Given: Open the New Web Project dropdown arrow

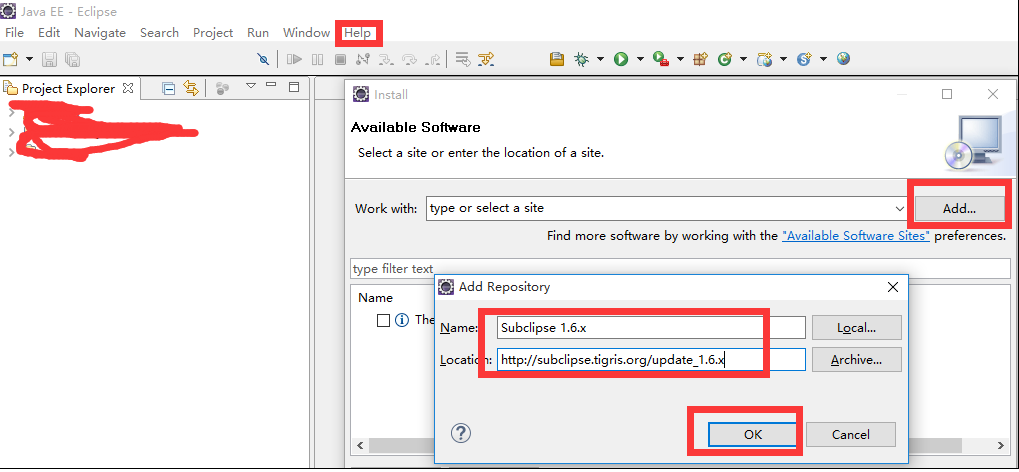Looking at the screenshot, I should point(783,60).
